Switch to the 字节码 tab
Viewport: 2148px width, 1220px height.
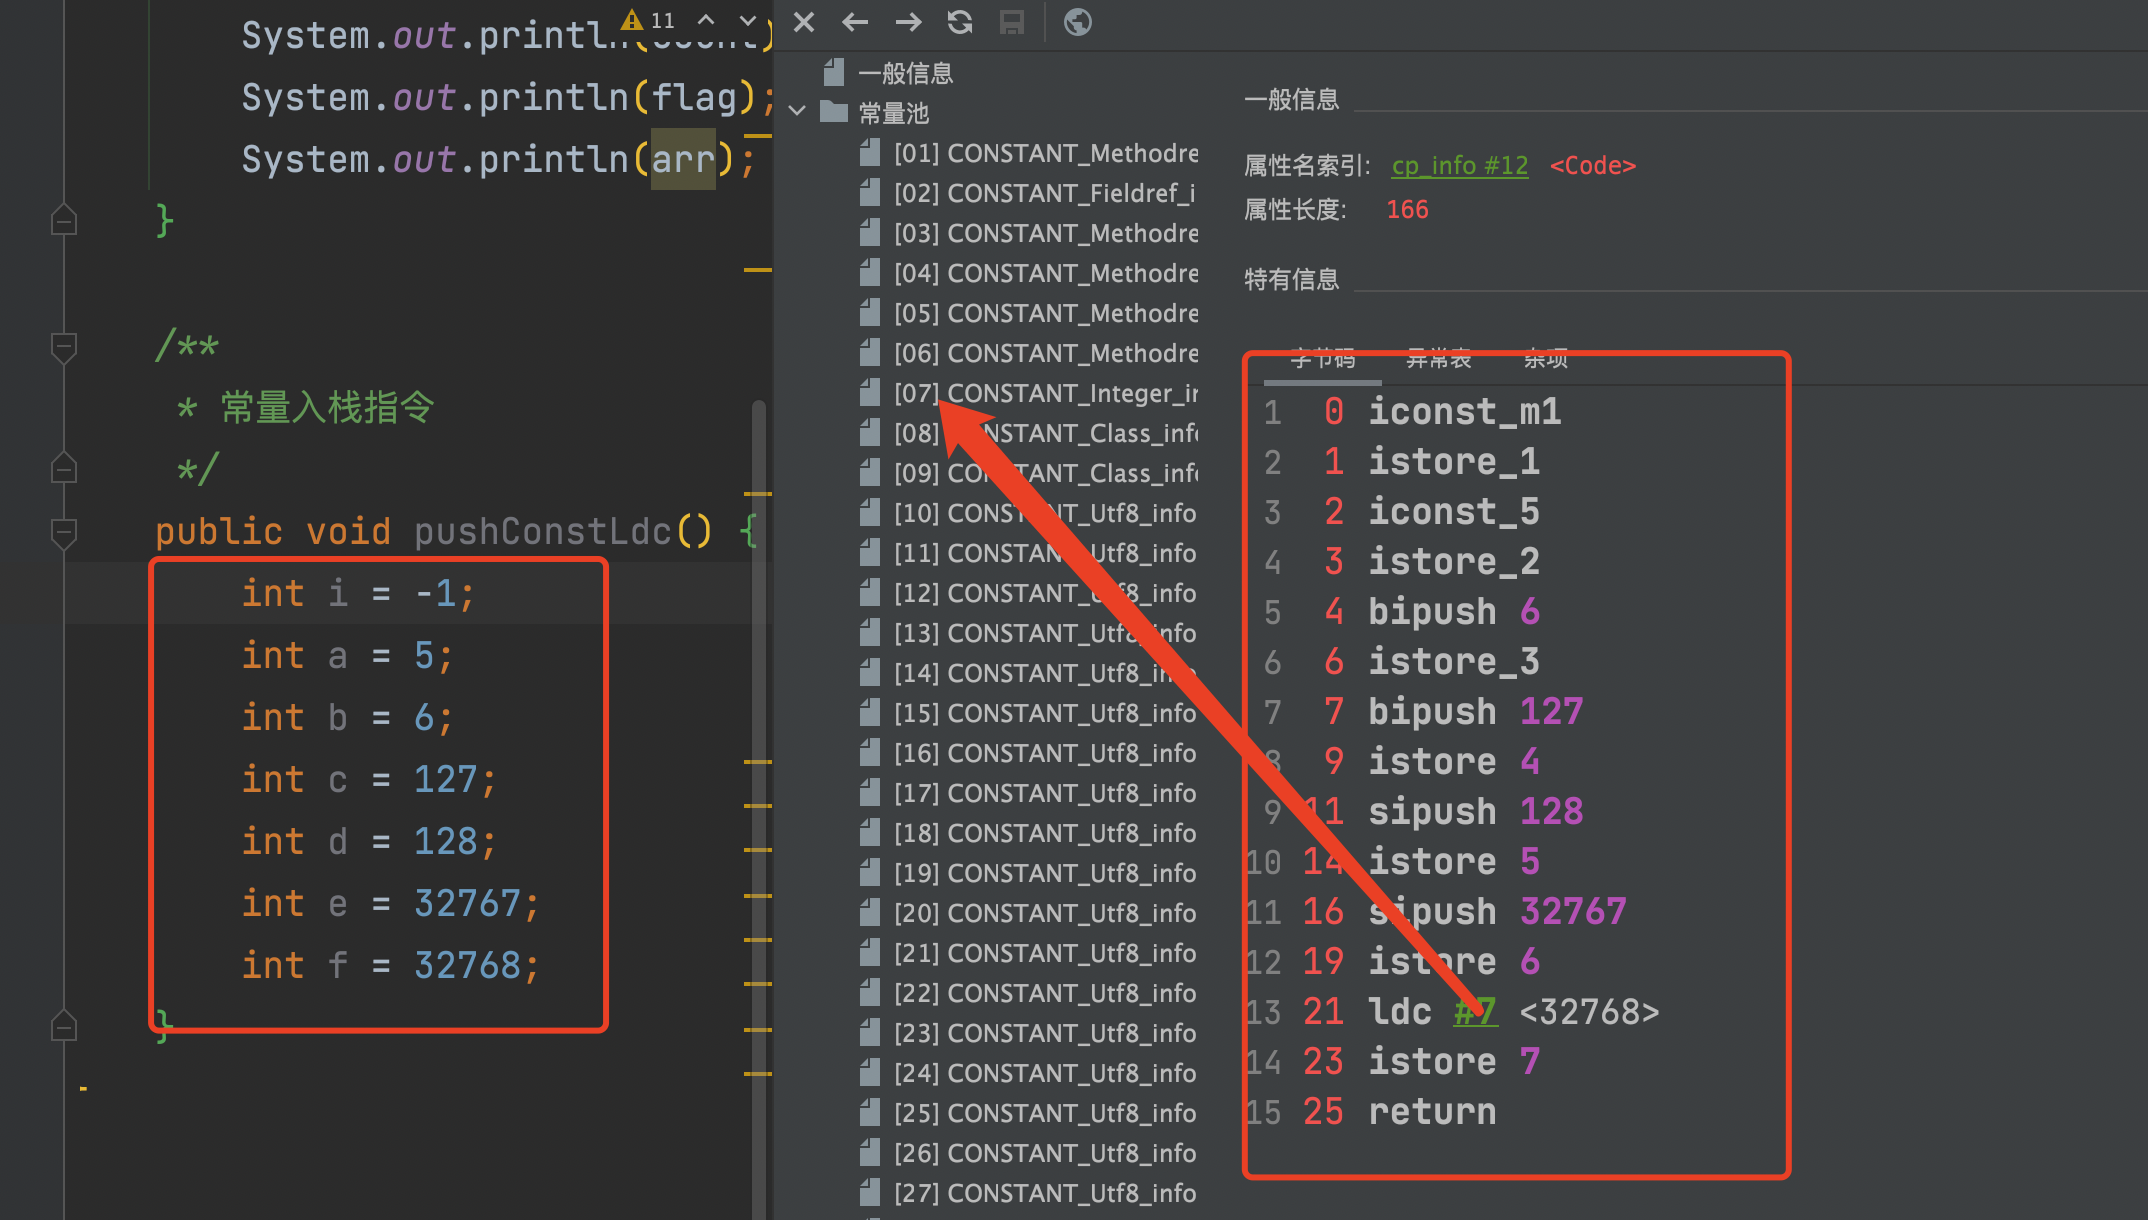(1322, 360)
